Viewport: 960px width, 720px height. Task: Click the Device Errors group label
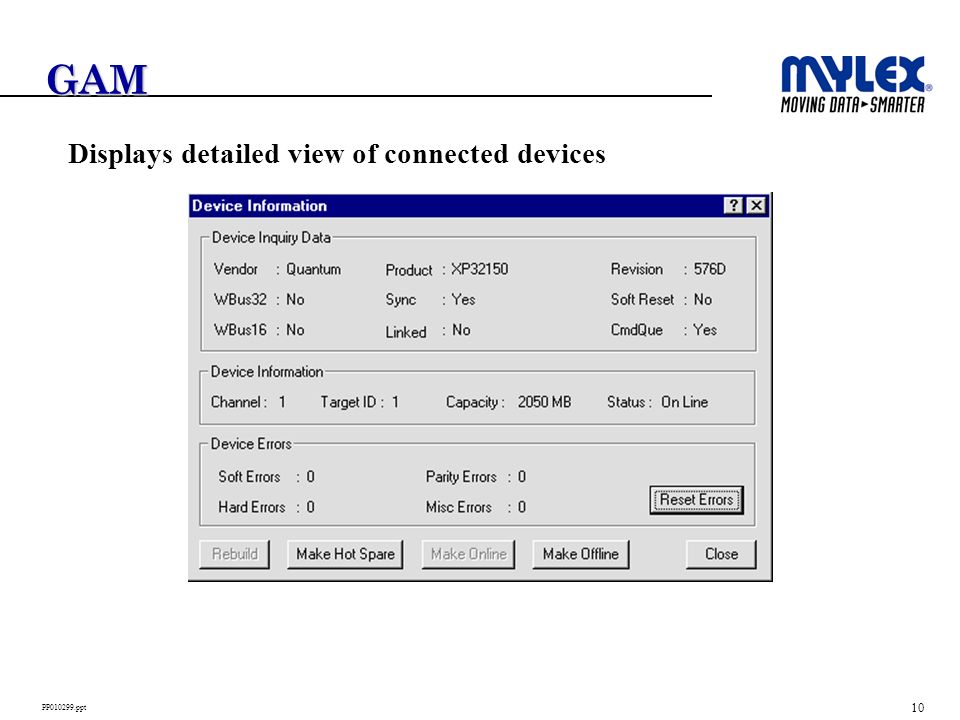pos(251,444)
